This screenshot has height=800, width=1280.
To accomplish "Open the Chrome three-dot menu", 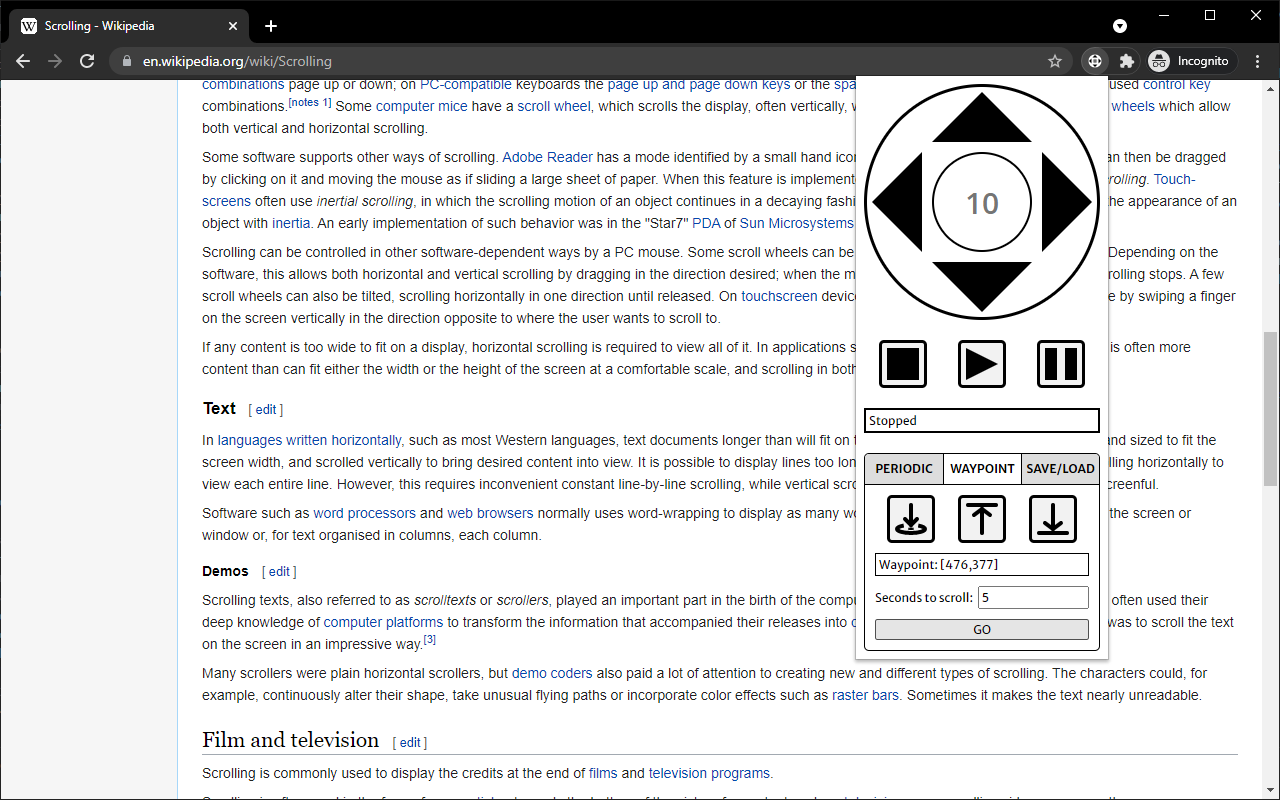I will click(x=1258, y=61).
